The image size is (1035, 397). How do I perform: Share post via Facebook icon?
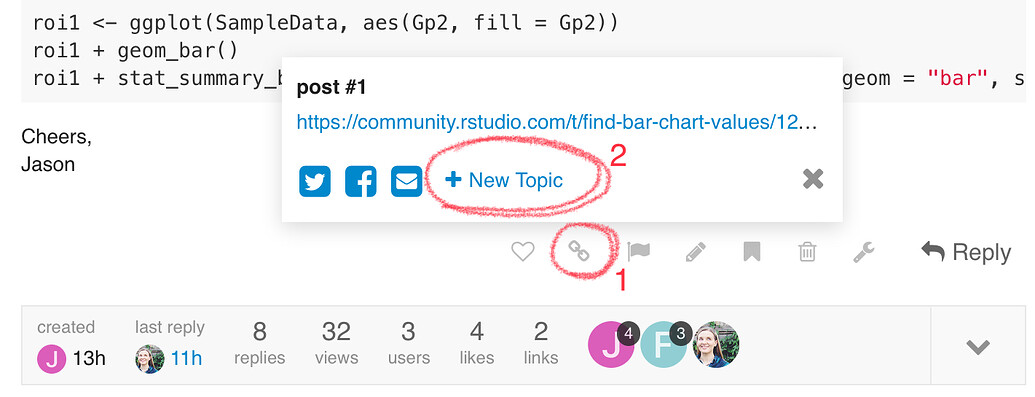pyautogui.click(x=360, y=181)
